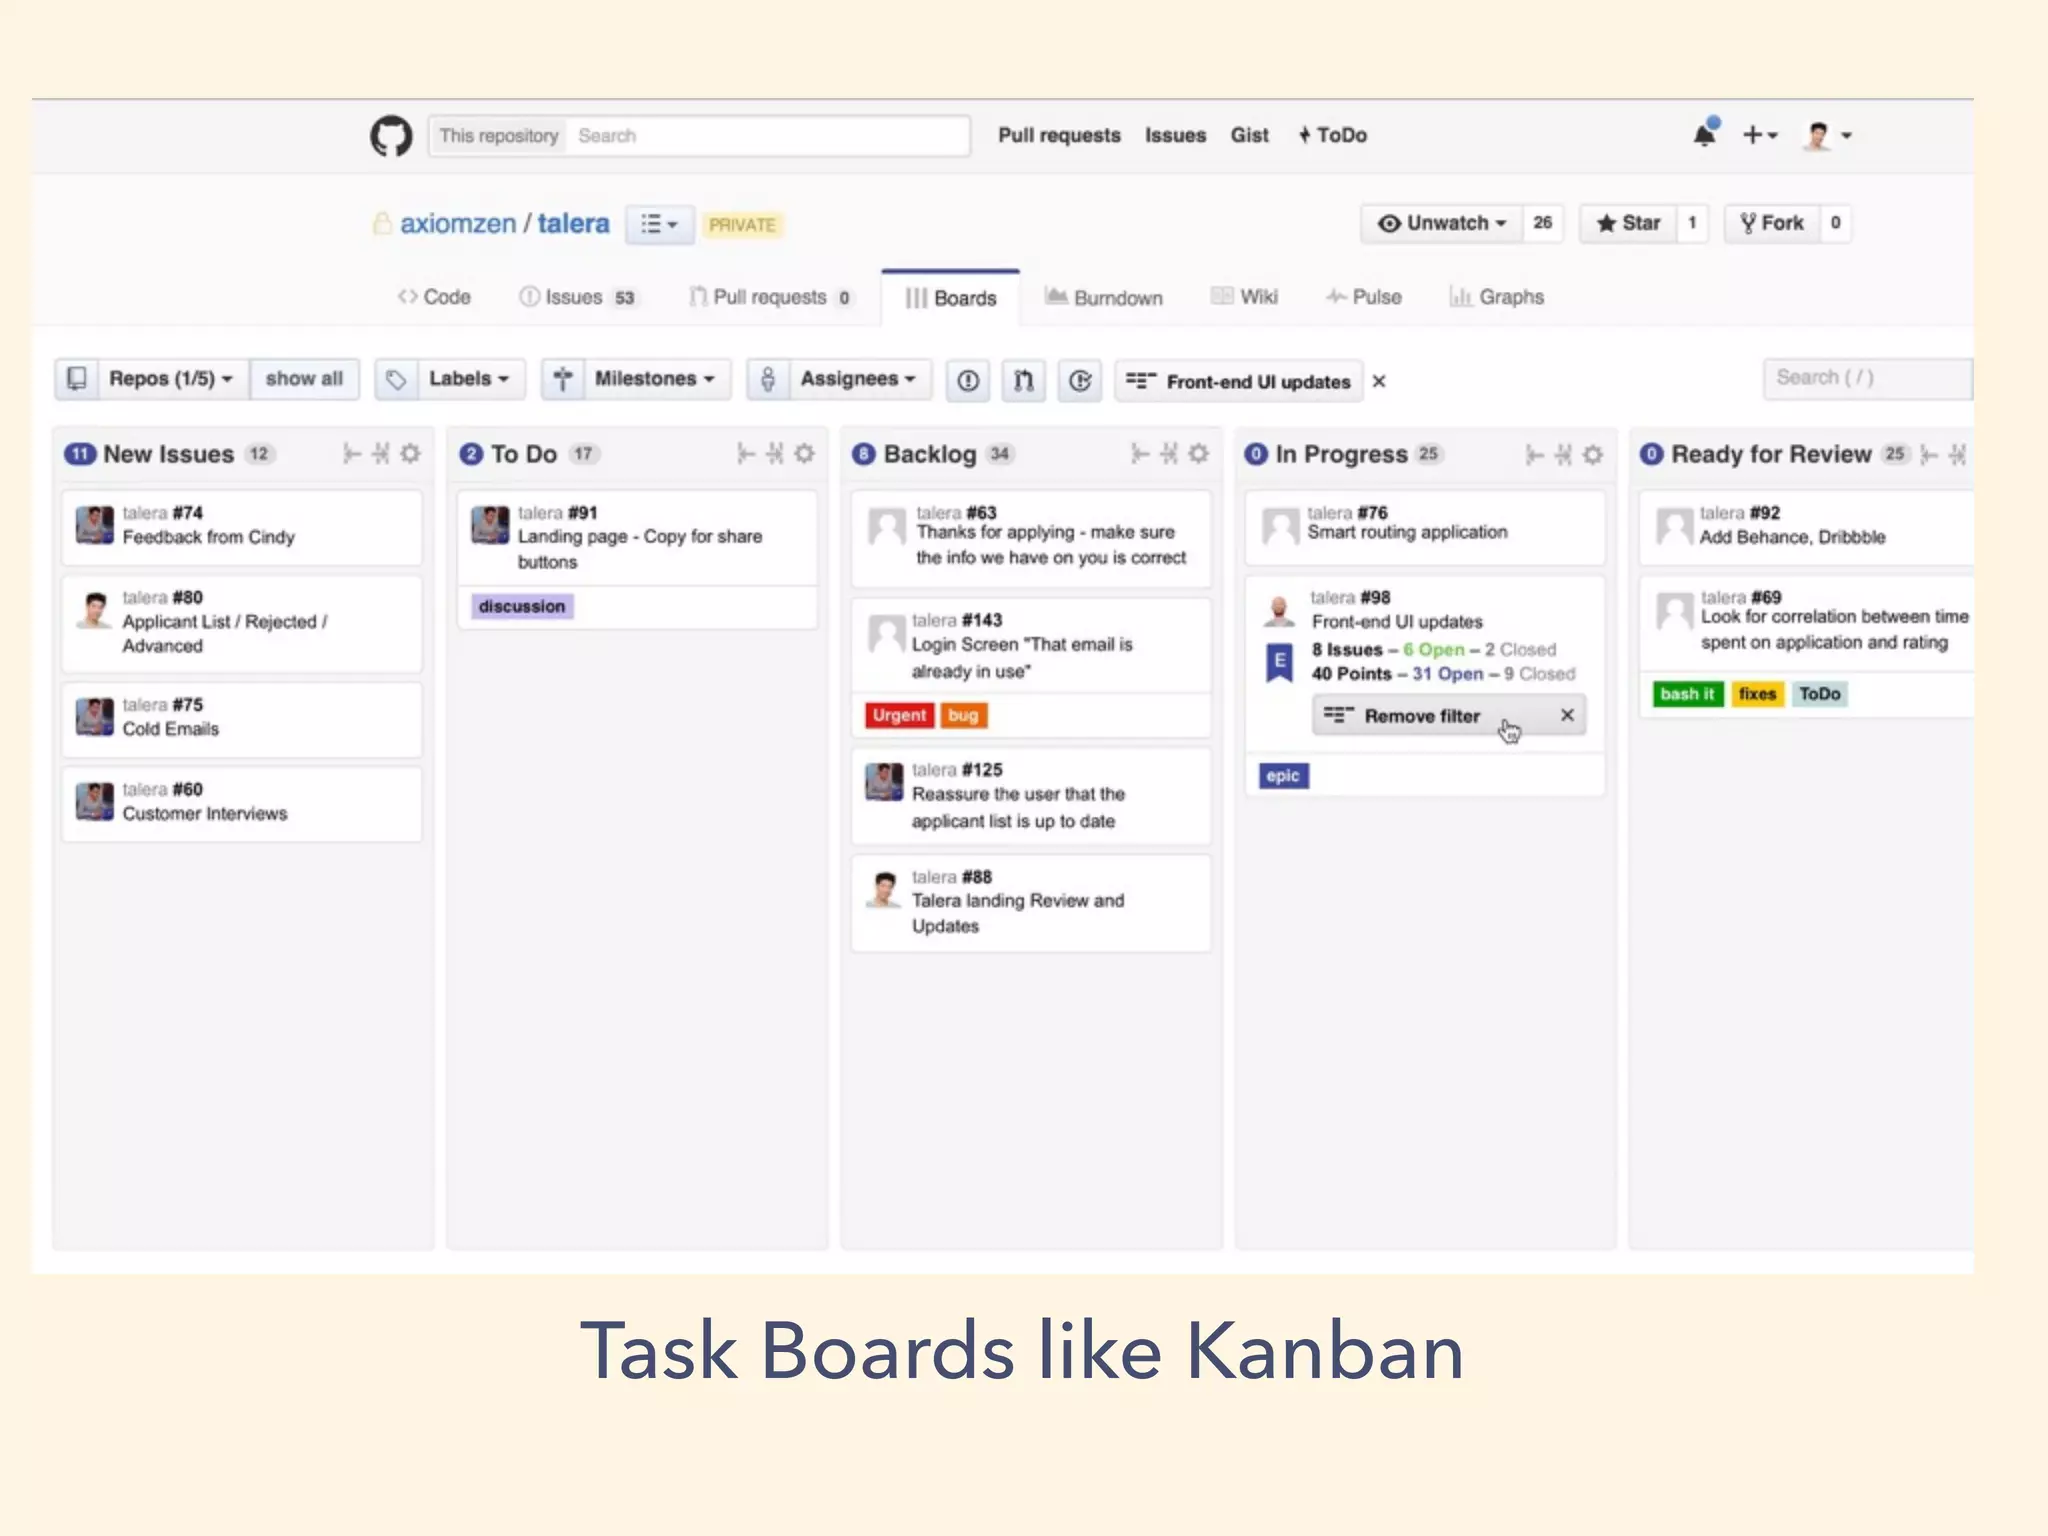Click the blue epic label

1283,775
